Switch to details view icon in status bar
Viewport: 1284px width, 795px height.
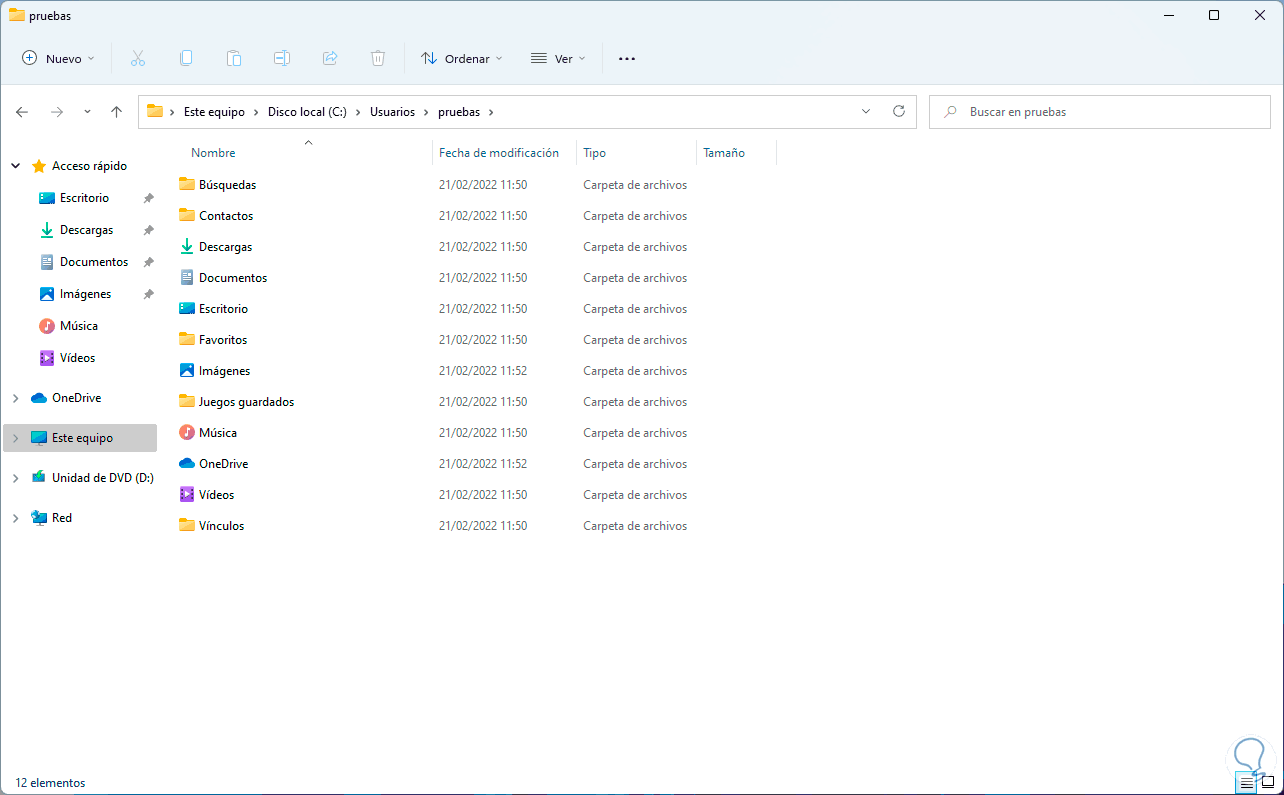1246,782
